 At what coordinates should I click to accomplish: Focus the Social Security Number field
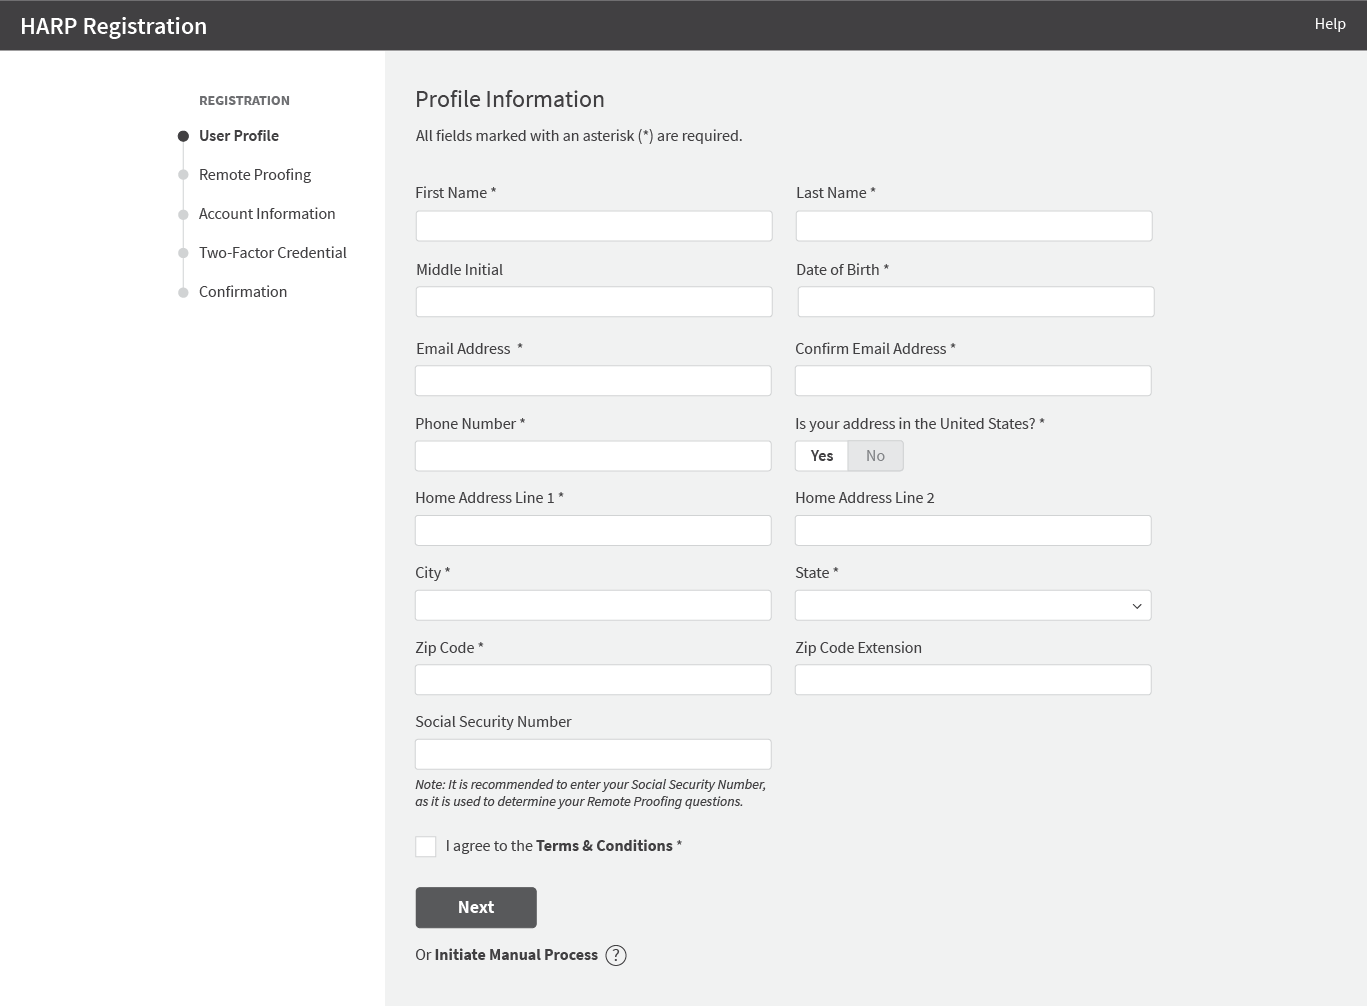pos(593,755)
